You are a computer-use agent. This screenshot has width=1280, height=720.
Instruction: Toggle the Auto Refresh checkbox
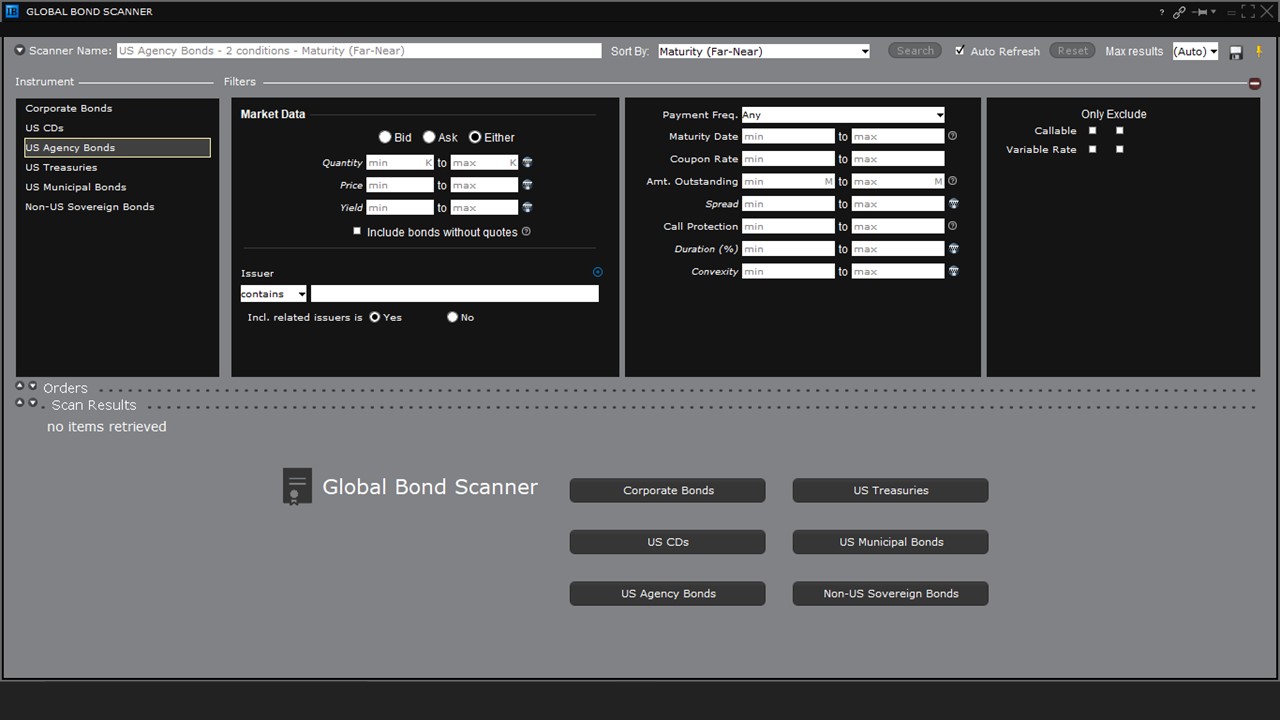click(960, 51)
